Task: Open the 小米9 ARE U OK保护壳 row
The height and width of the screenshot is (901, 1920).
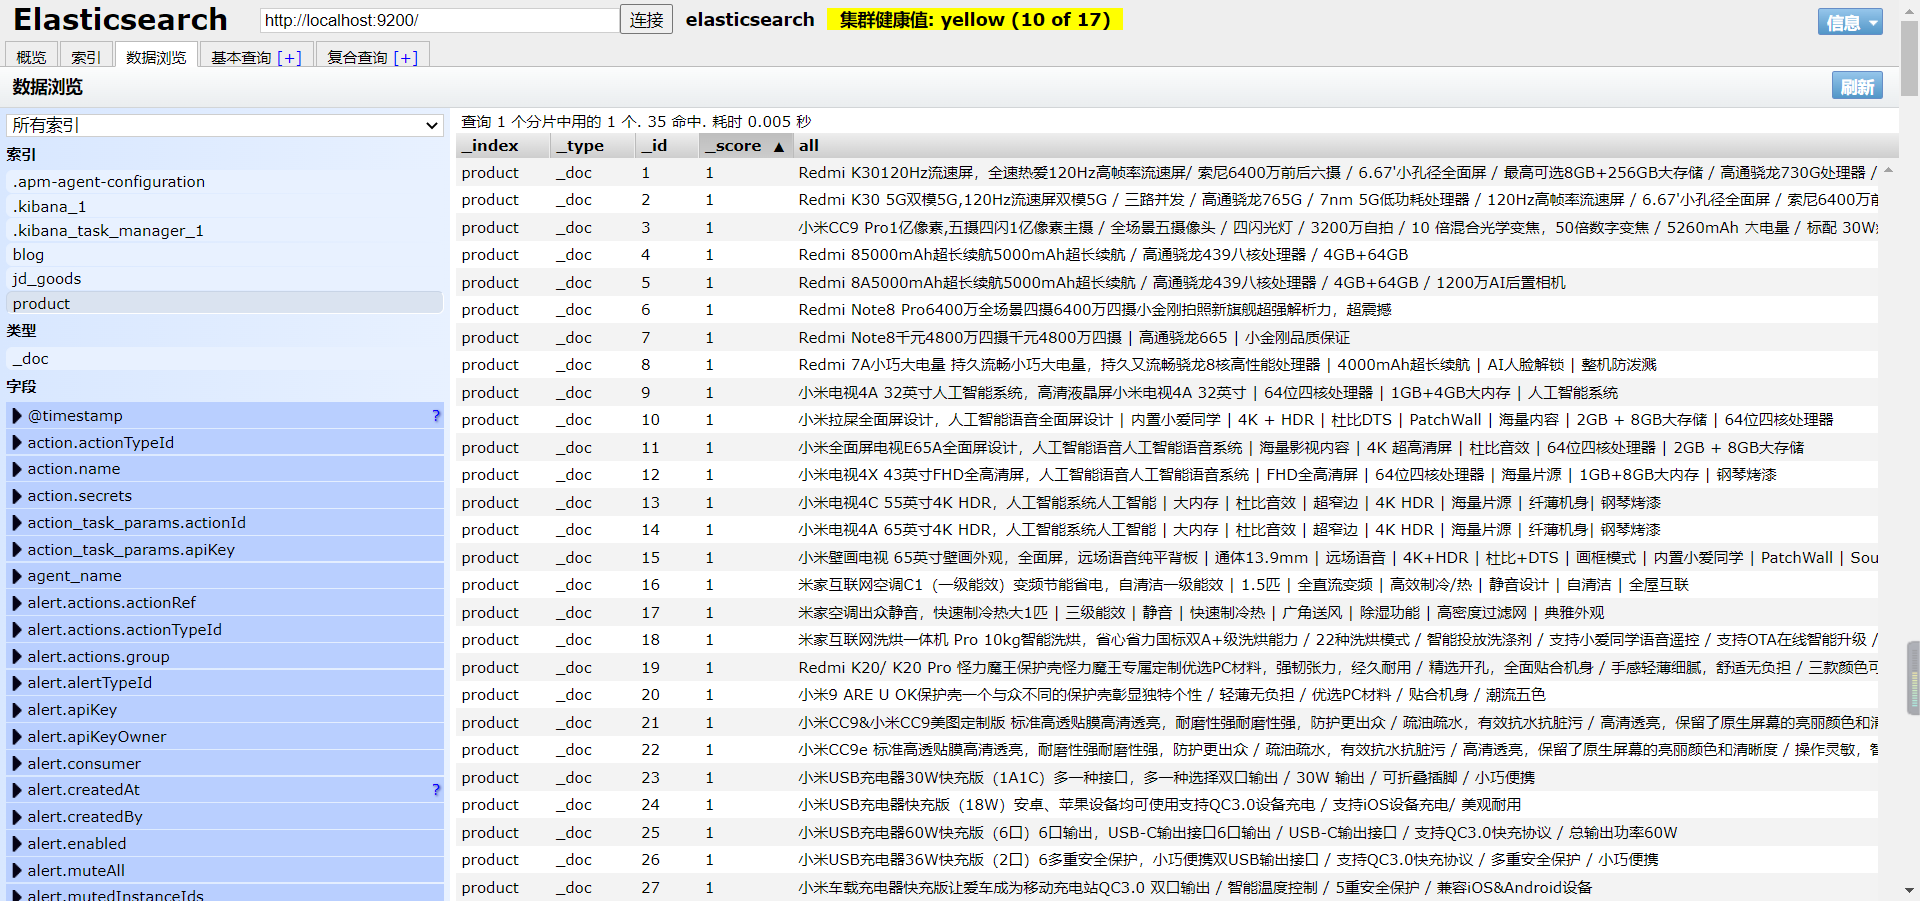Action: pyautogui.click(x=1167, y=695)
